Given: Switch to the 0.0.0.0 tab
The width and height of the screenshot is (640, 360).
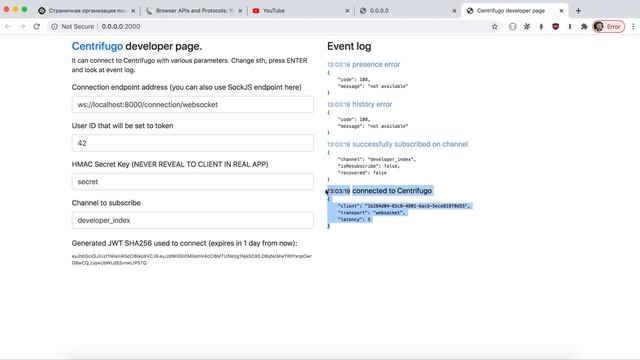Looking at the screenshot, I should tap(379, 11).
